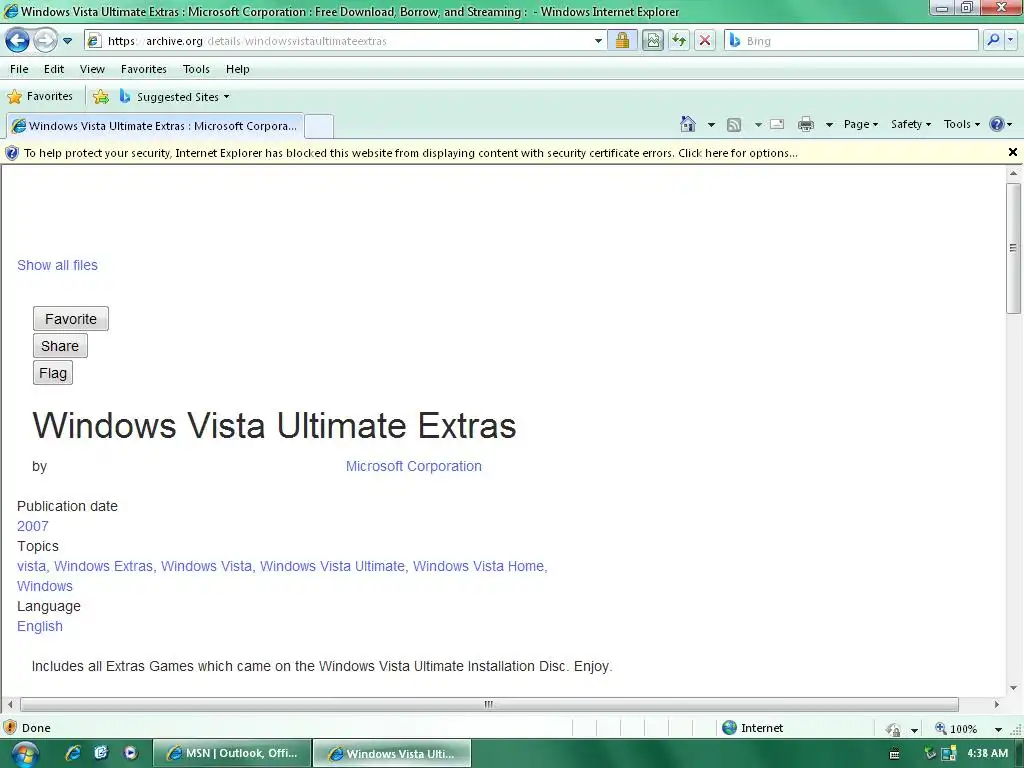Open the File menu
The width and height of the screenshot is (1024, 768).
(19, 69)
